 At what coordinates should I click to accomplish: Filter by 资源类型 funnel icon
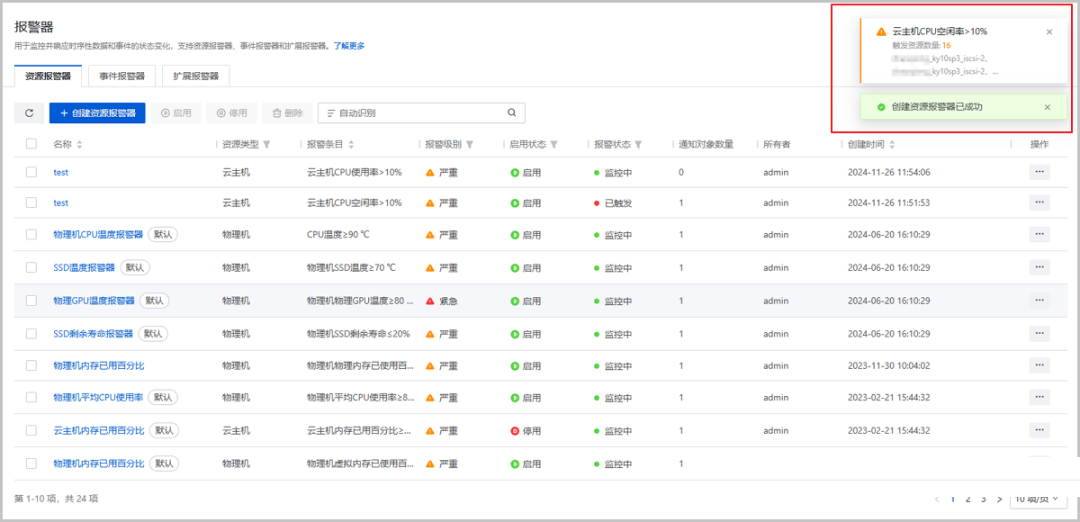267,145
